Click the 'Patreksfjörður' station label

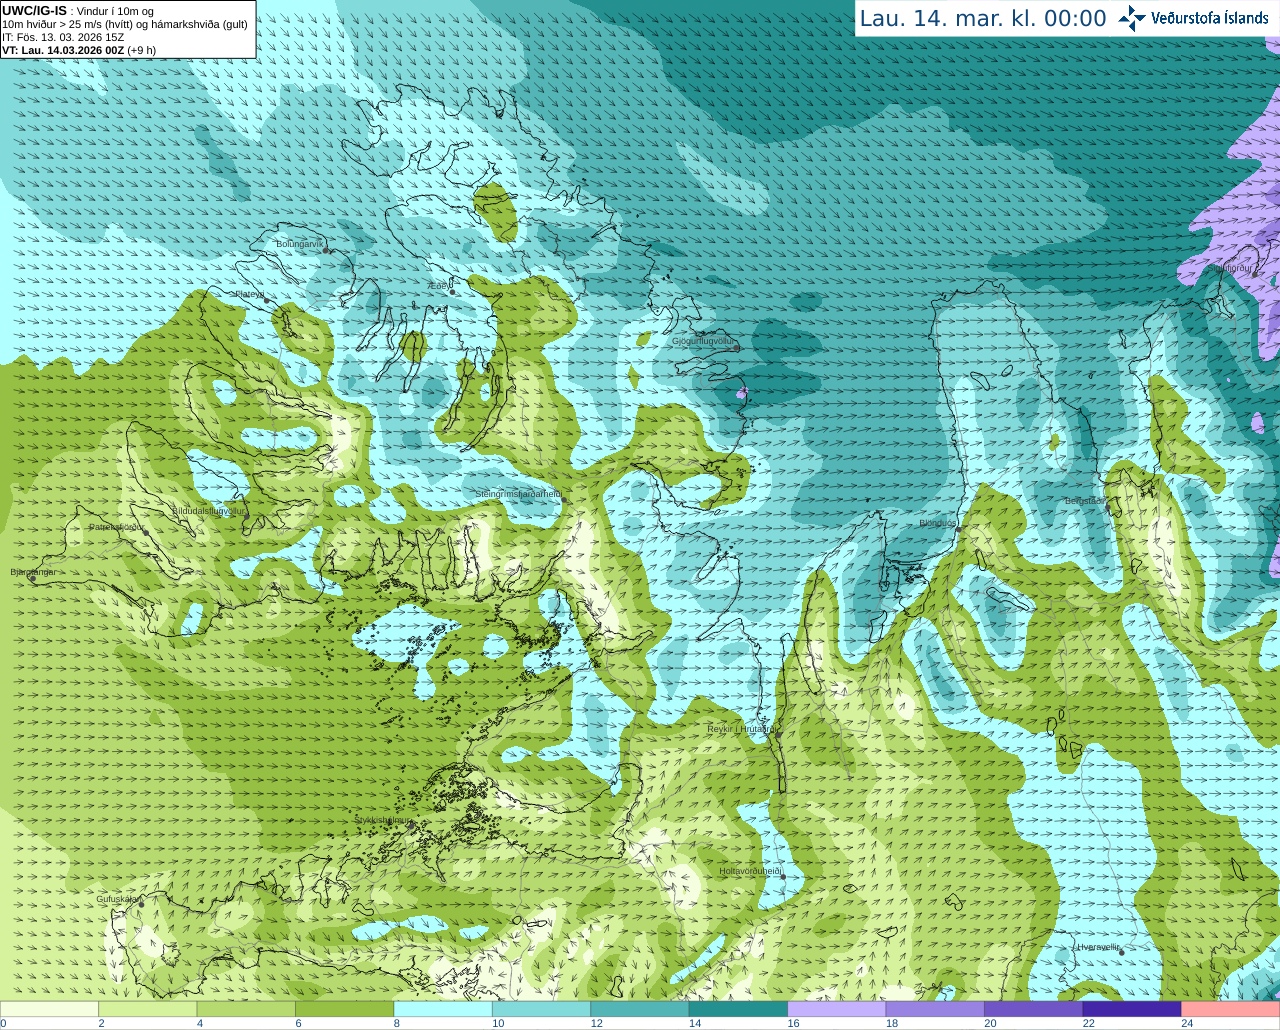[117, 526]
